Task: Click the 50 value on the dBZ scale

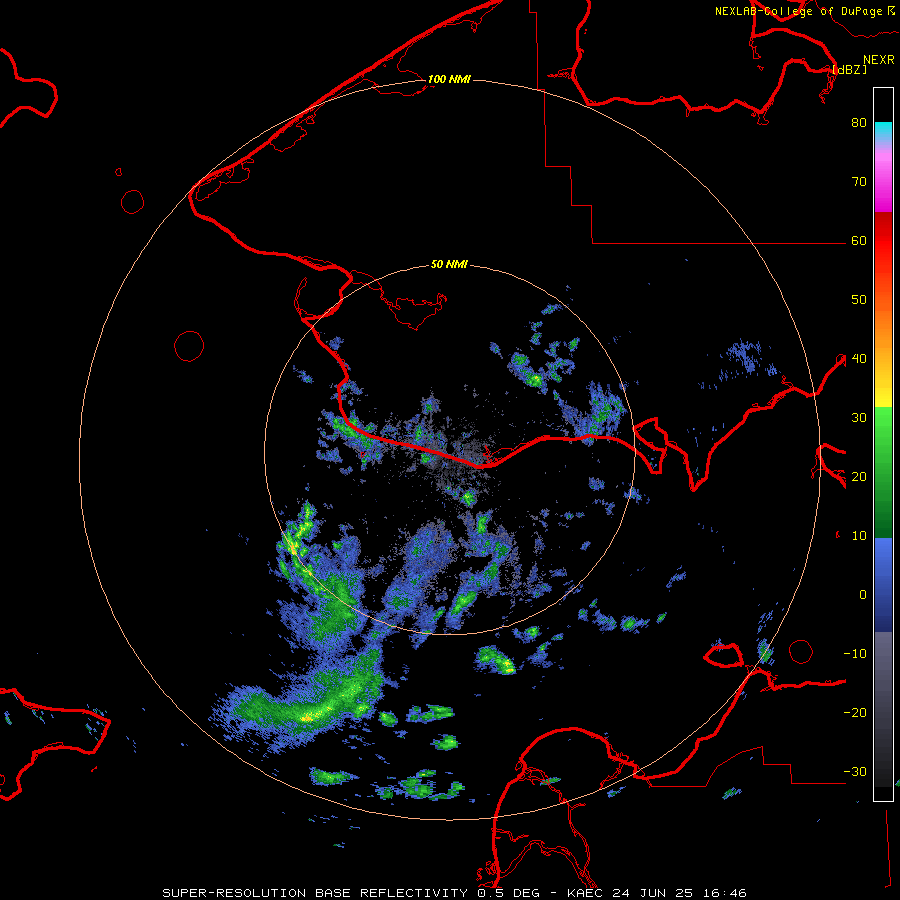Action: 859,300
